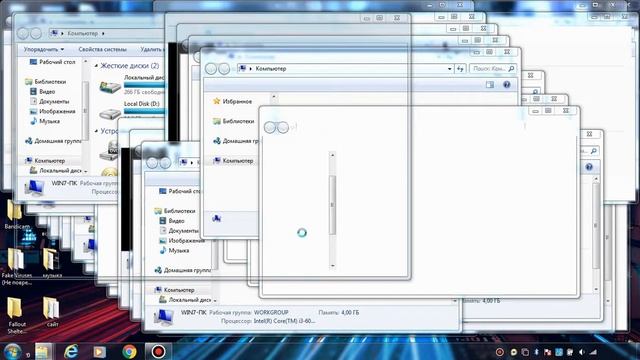Viewport: 640px width, 360px height.
Task: Select the Компьютер breadcrumb in top-left address bar
Action: [x=83, y=33]
